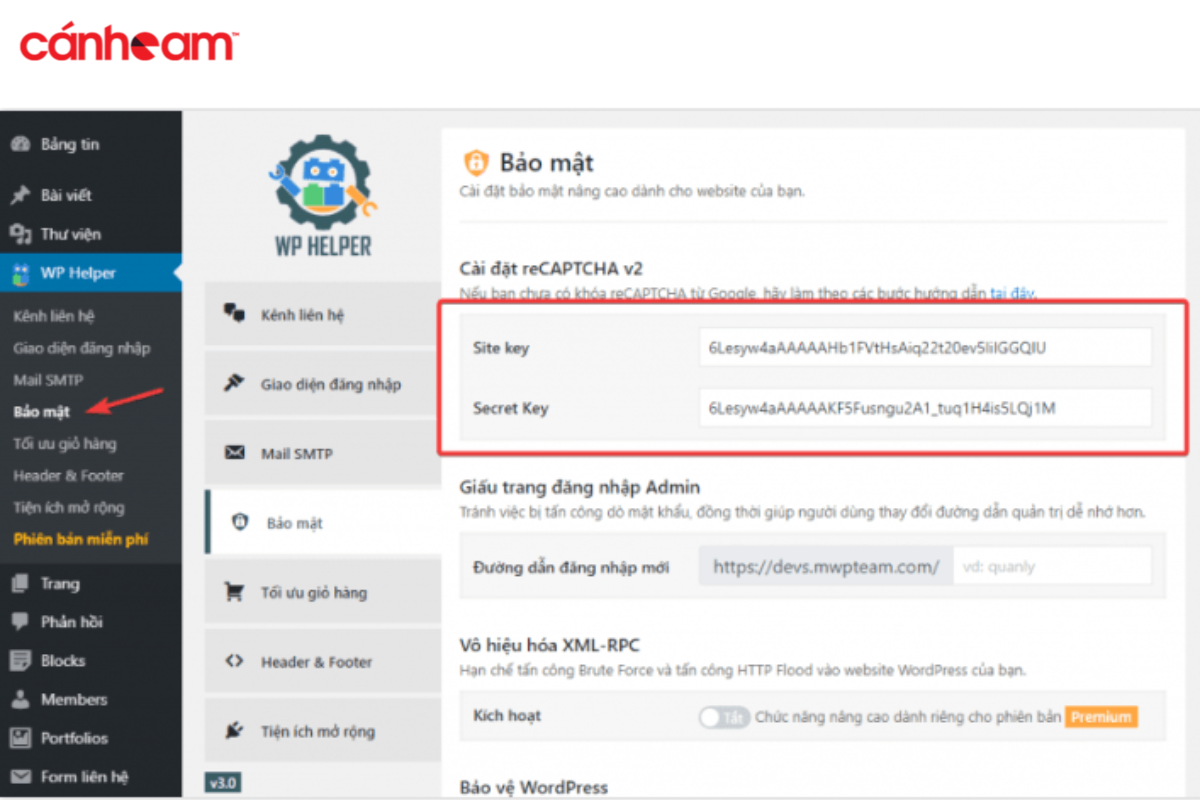Viewport: 1200px width, 800px height.
Task: Open Tiện ích mở rộng submenu item
Action: click(69, 507)
